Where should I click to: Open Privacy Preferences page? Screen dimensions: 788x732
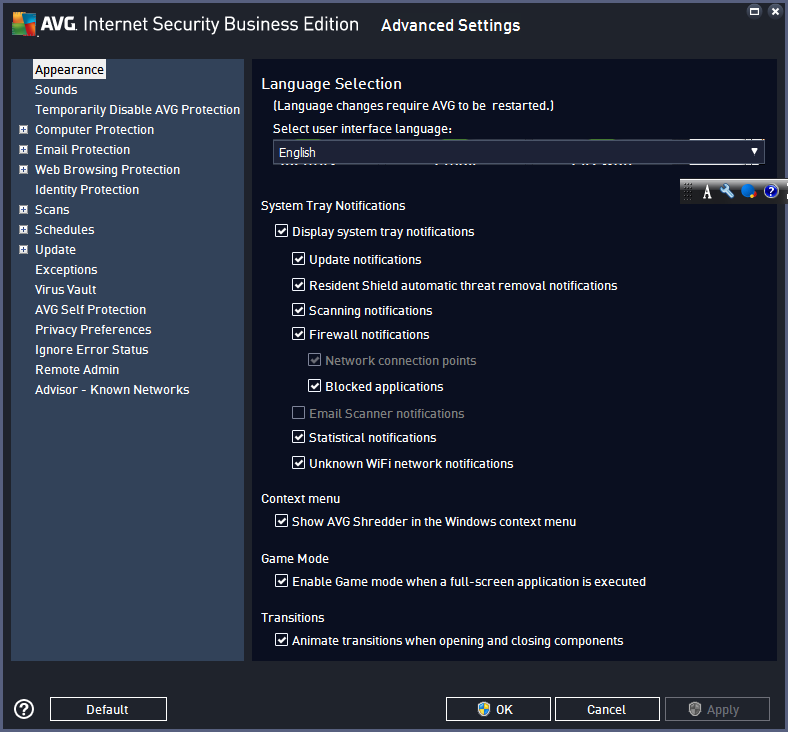coord(93,330)
